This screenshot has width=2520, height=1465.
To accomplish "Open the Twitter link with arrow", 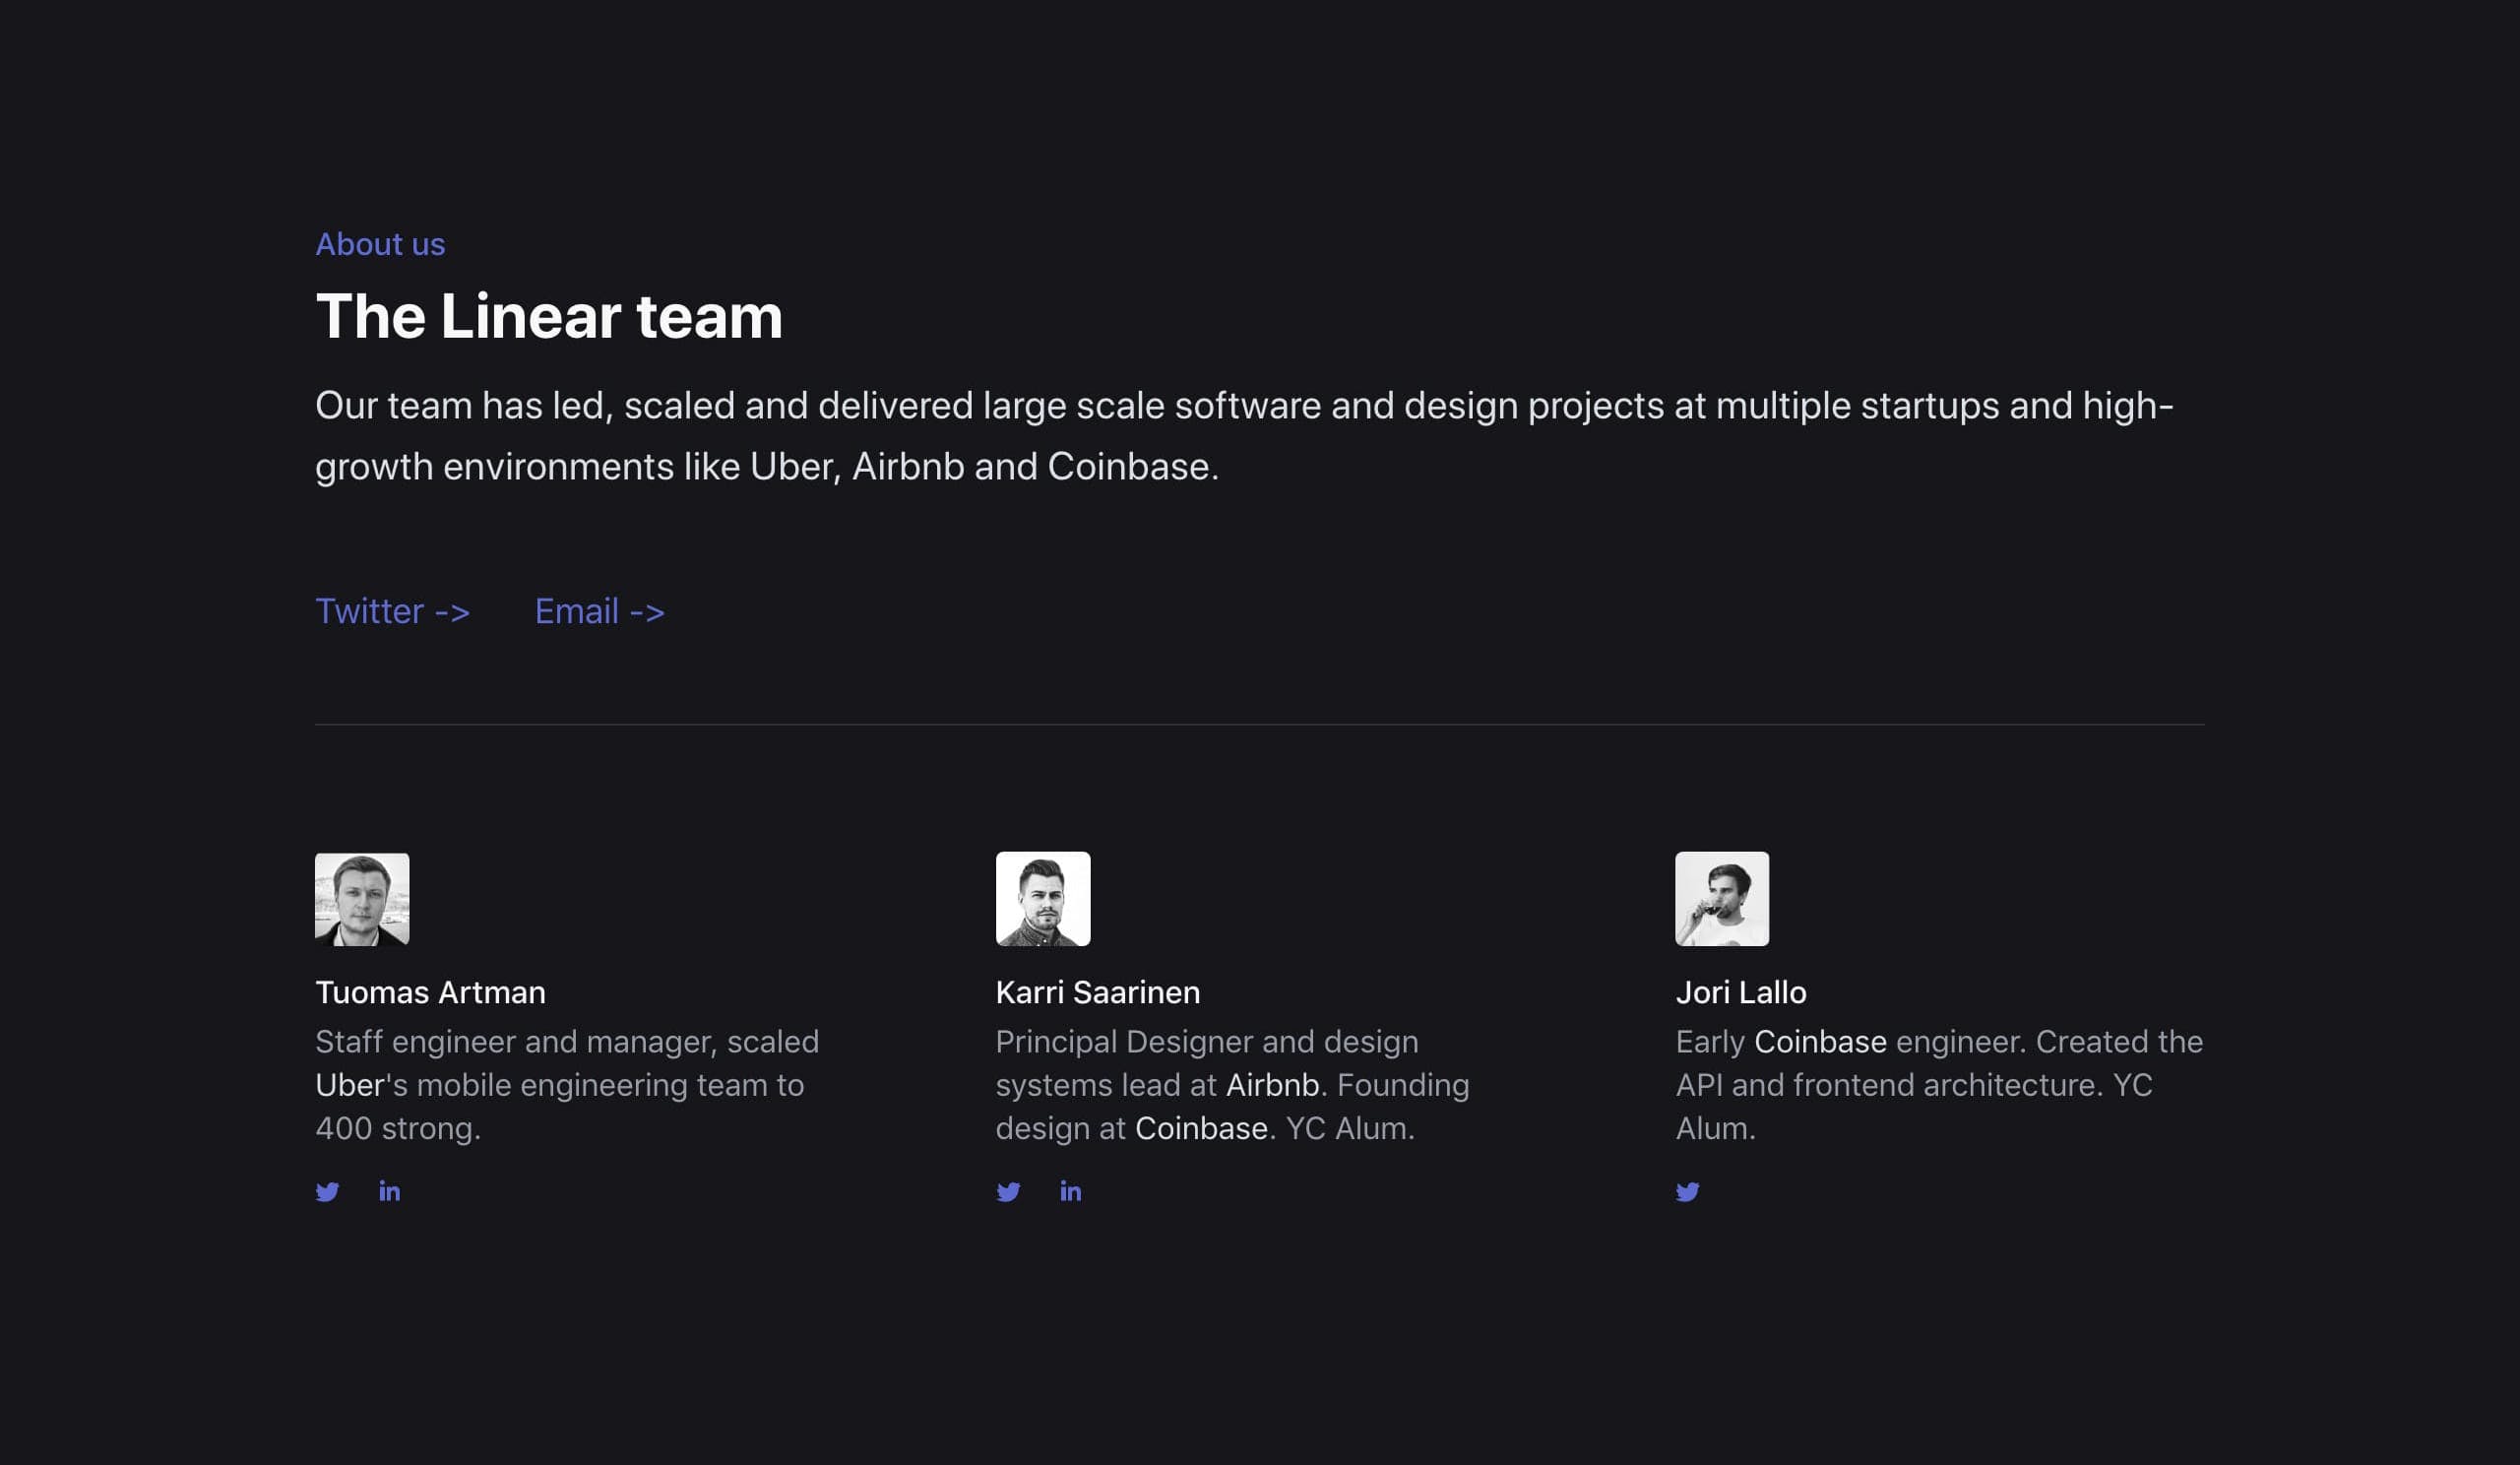I will point(393,611).
